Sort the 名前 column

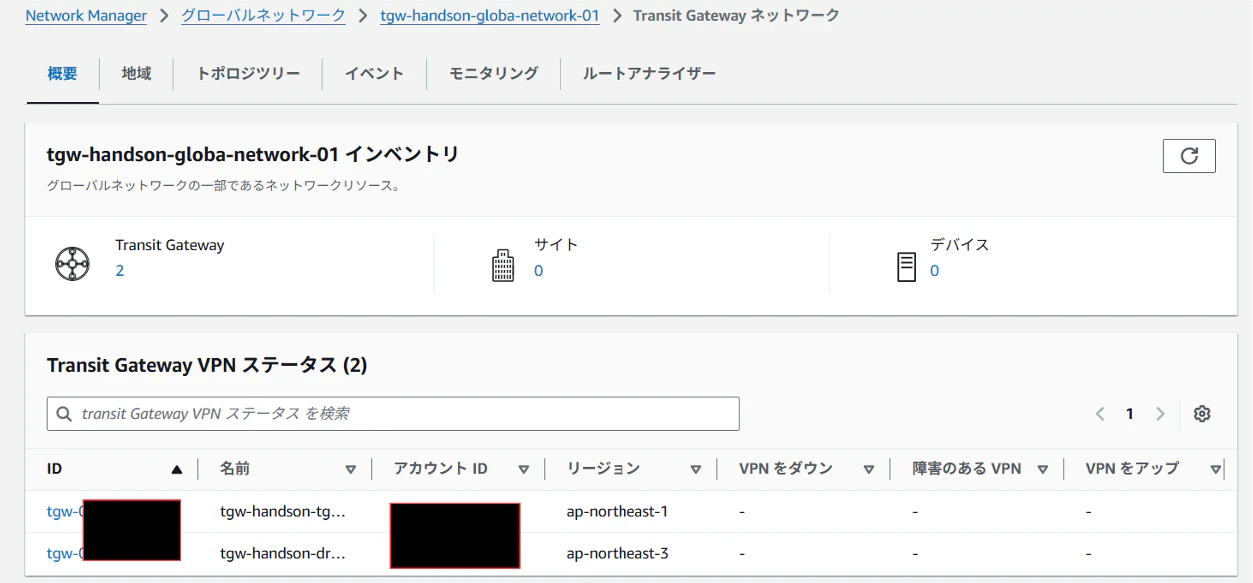pos(350,469)
